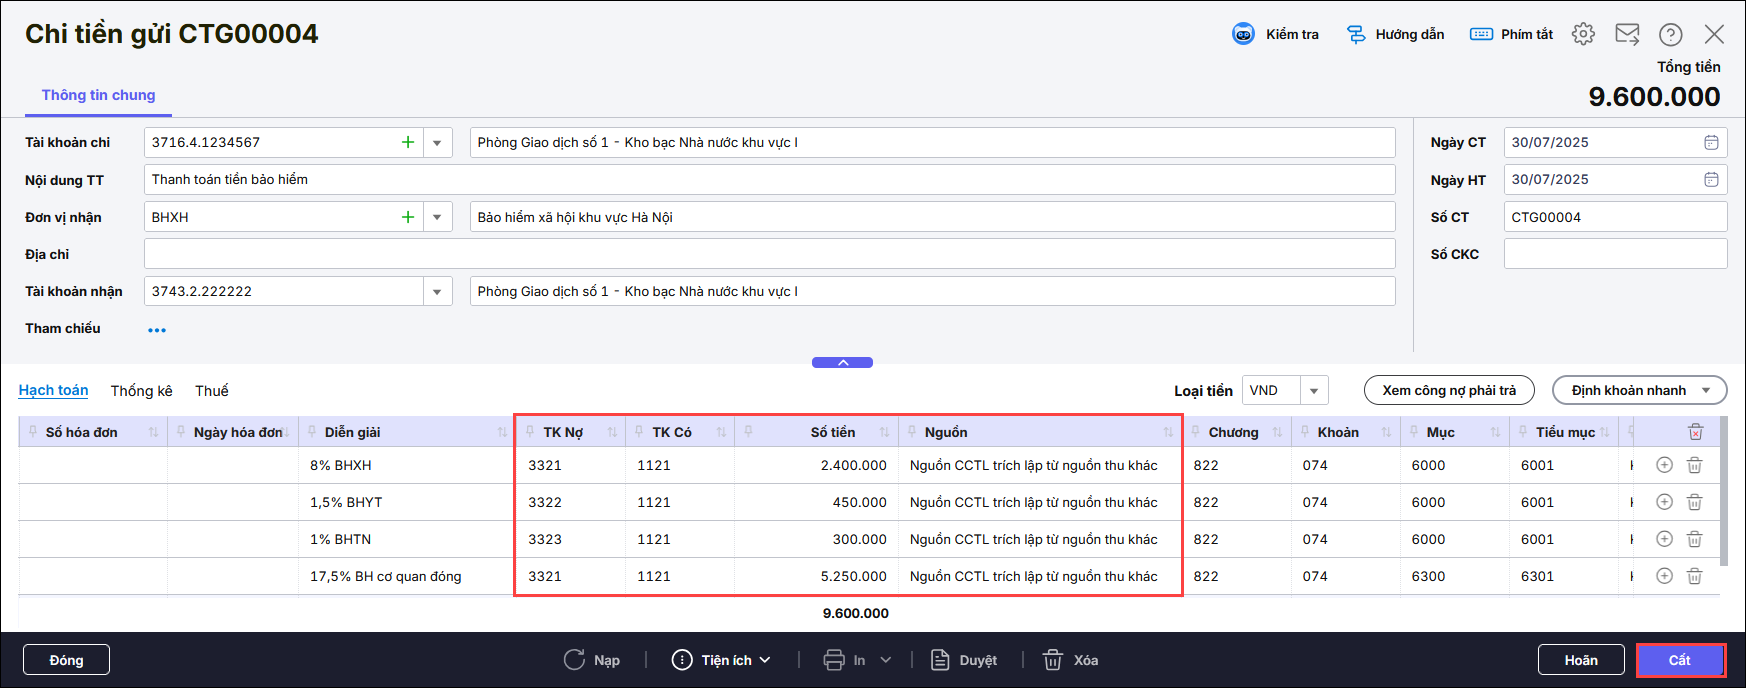This screenshot has width=1746, height=688.
Task: Expand the Định khoản nhanh dropdown
Action: [x=1706, y=391]
